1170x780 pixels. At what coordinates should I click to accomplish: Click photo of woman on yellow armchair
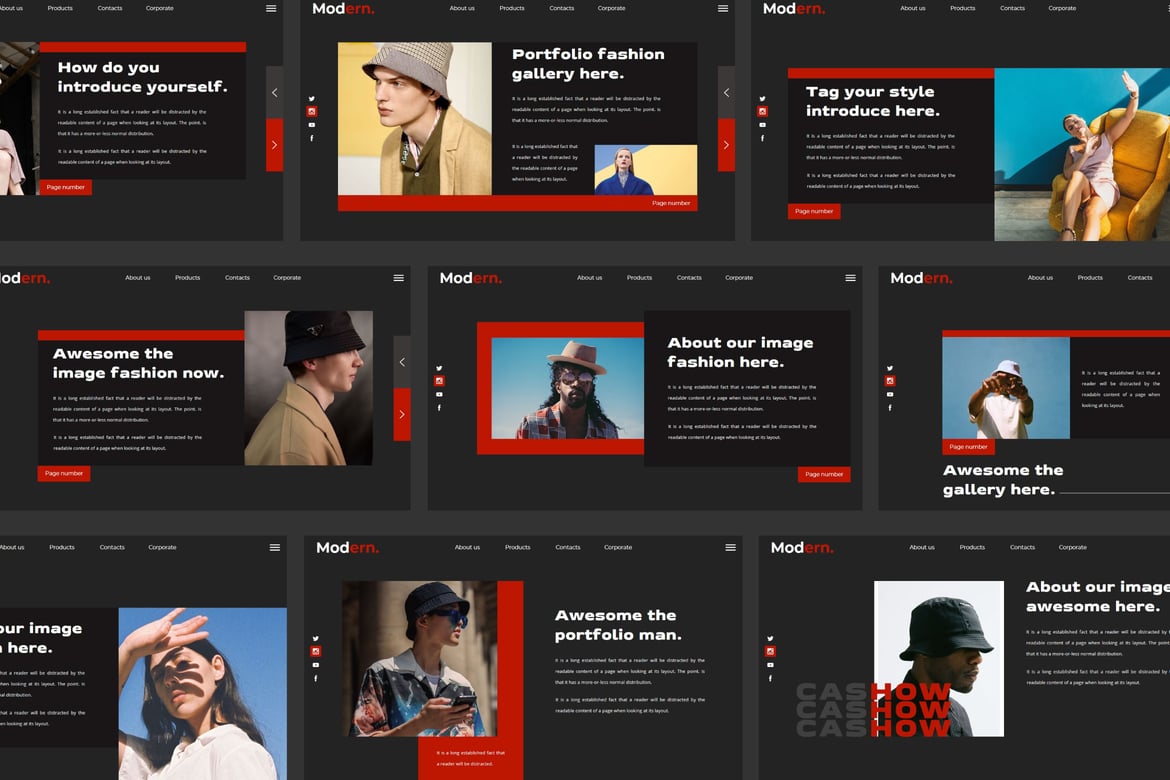(x=1082, y=155)
